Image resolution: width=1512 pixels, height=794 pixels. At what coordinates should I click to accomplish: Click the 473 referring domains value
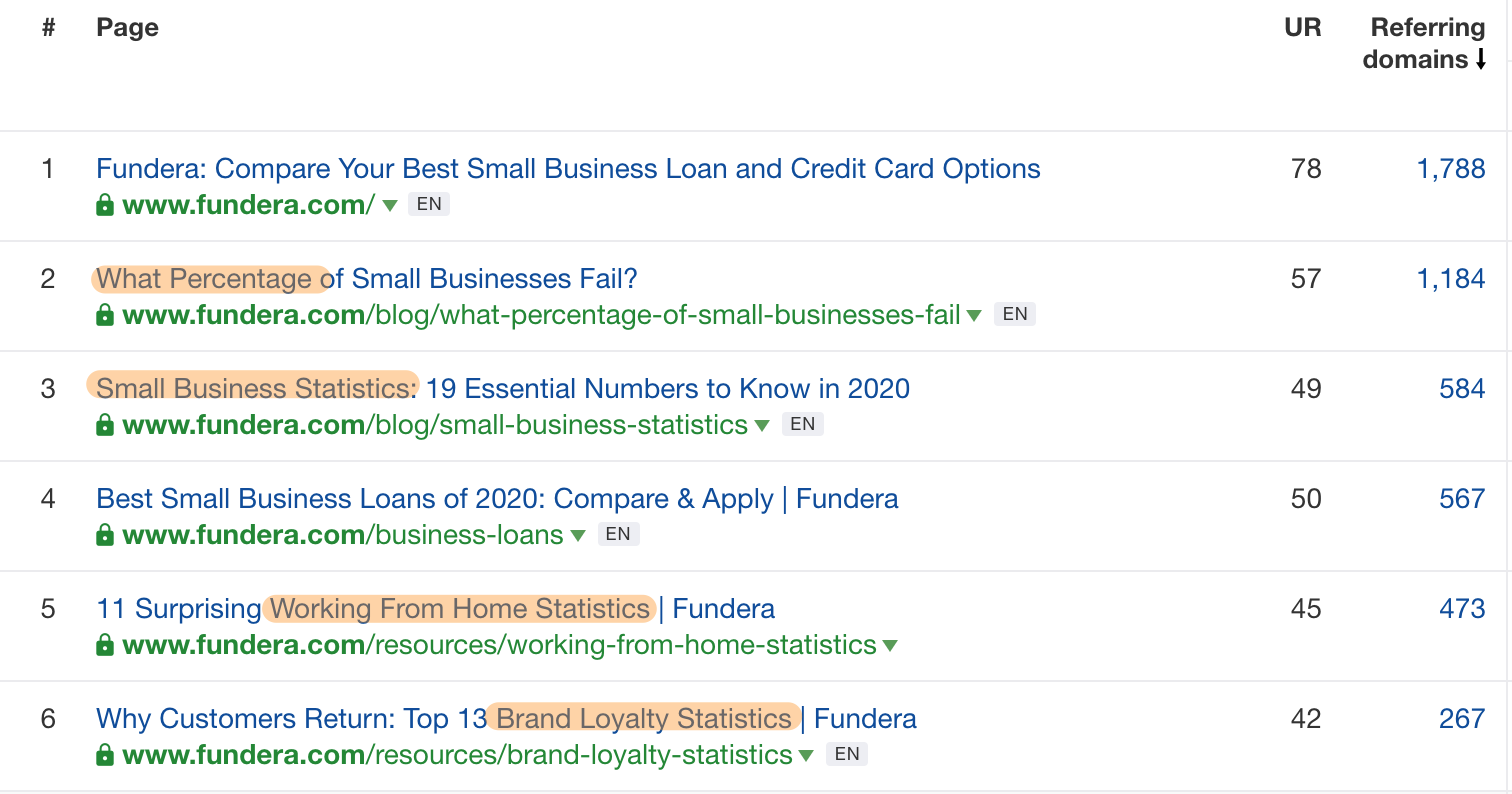(1463, 609)
